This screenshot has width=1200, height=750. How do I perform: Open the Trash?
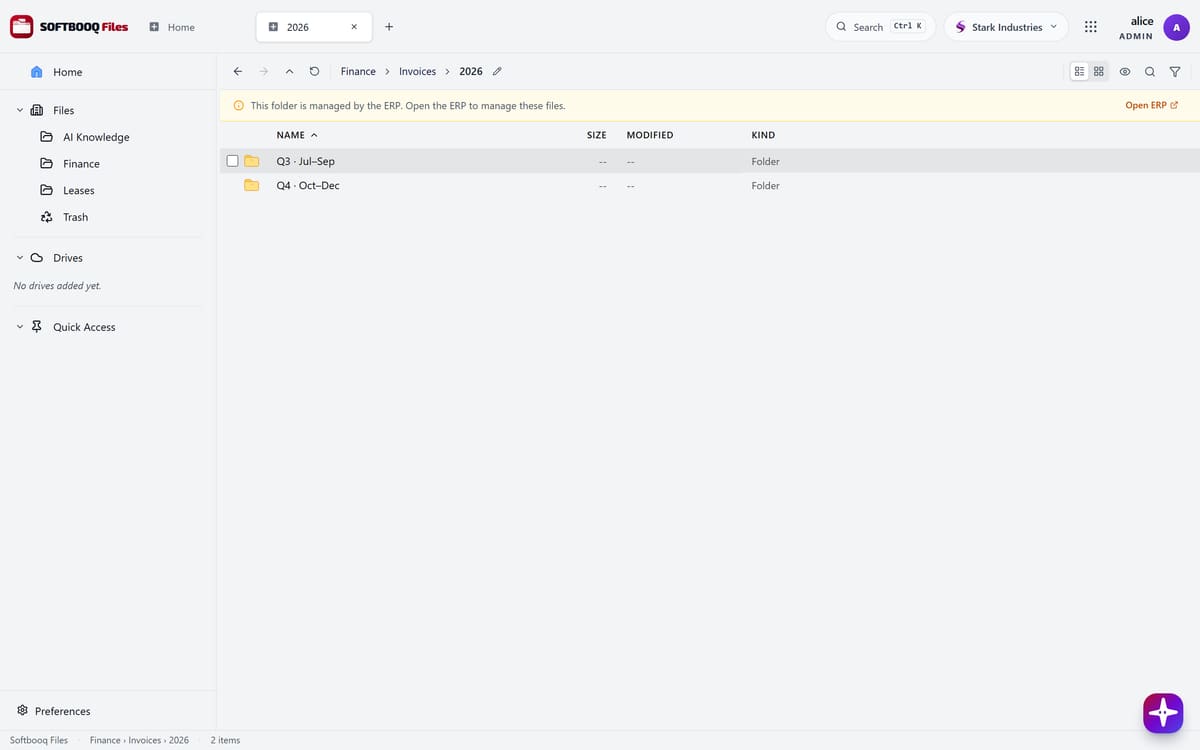pos(75,217)
